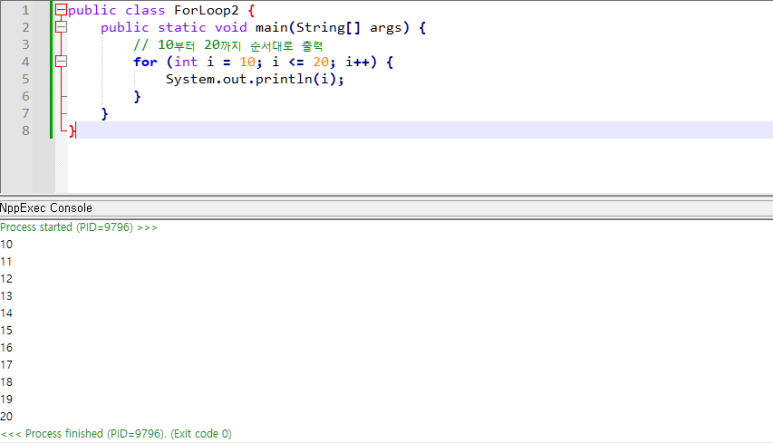Click the main(String[] args) method signature
Image resolution: width=773 pixels, height=443 pixels.
[332, 28]
